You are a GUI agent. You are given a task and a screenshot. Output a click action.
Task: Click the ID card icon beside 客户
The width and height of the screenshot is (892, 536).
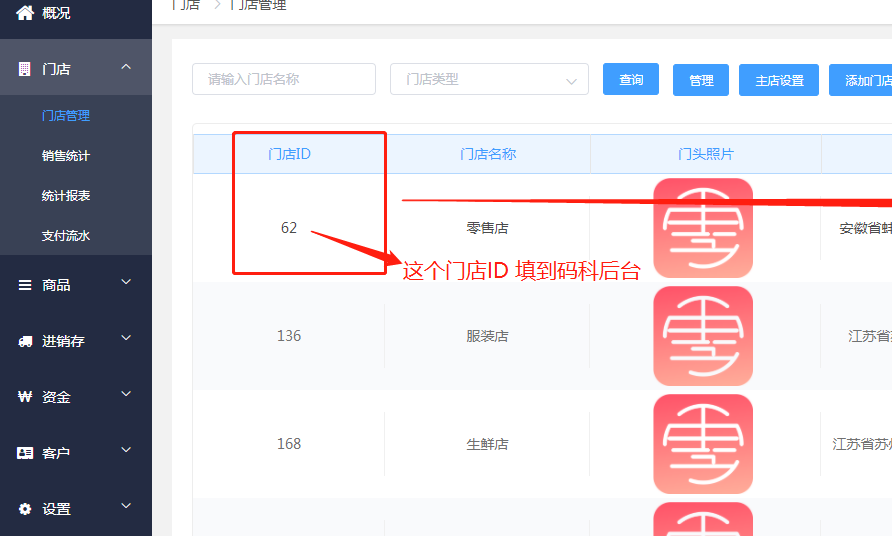click(25, 453)
